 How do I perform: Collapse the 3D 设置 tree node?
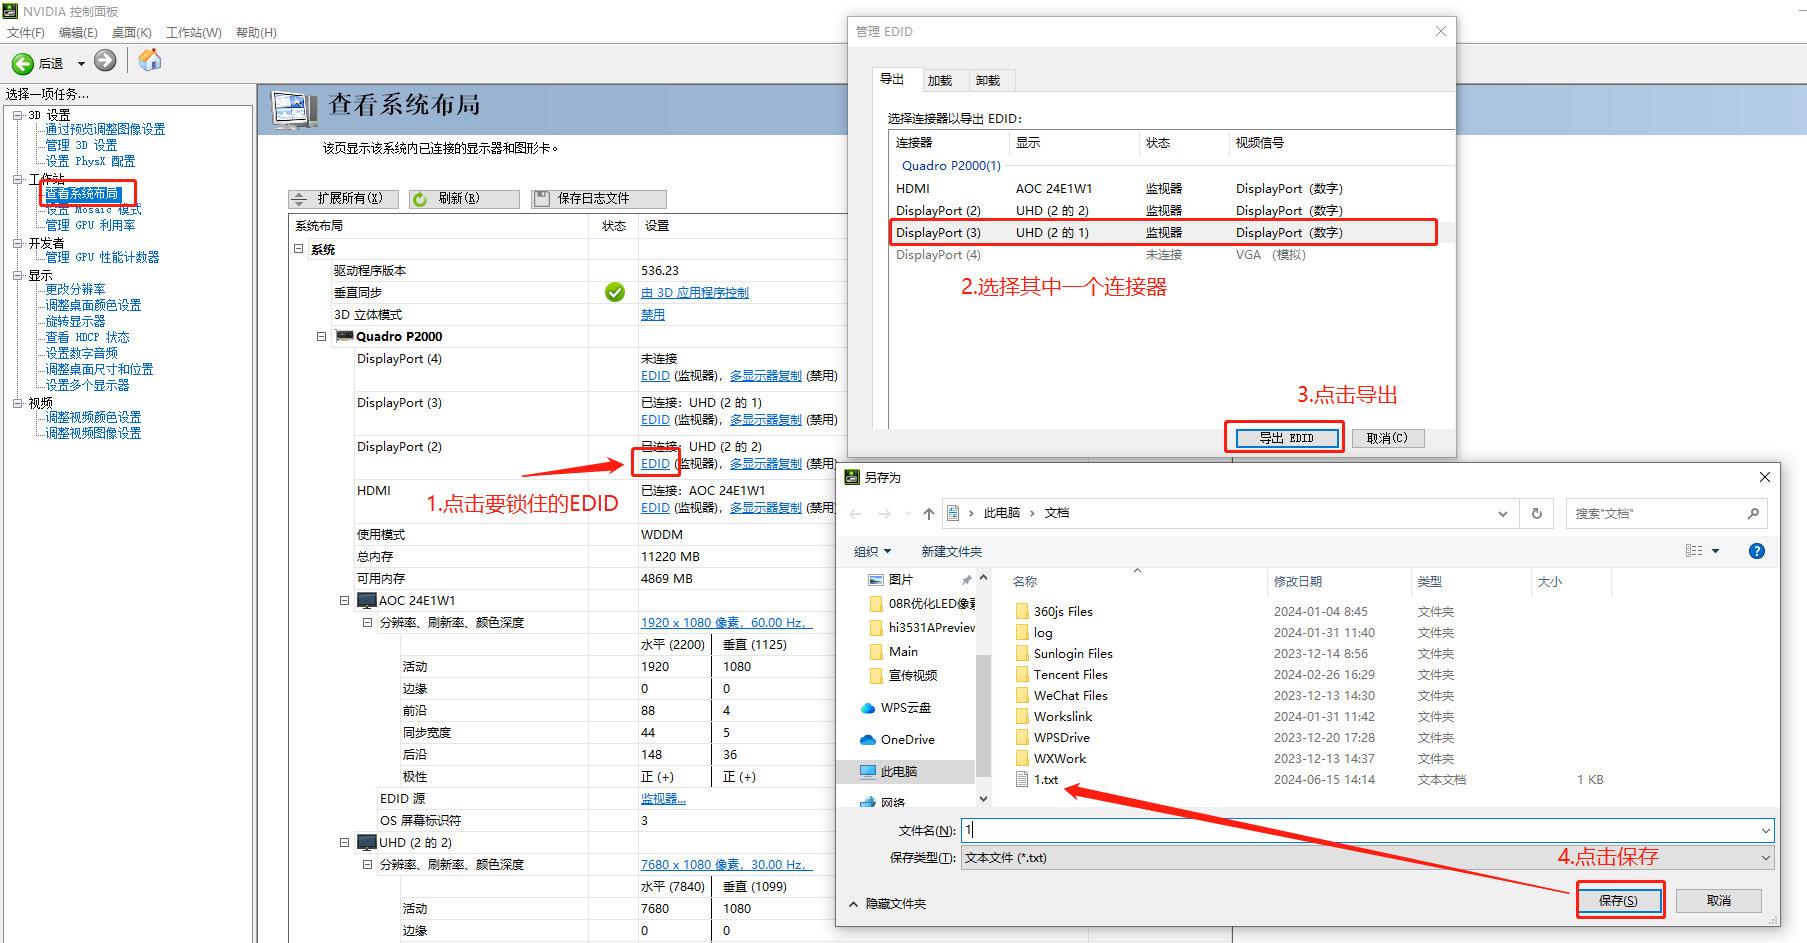[18, 115]
